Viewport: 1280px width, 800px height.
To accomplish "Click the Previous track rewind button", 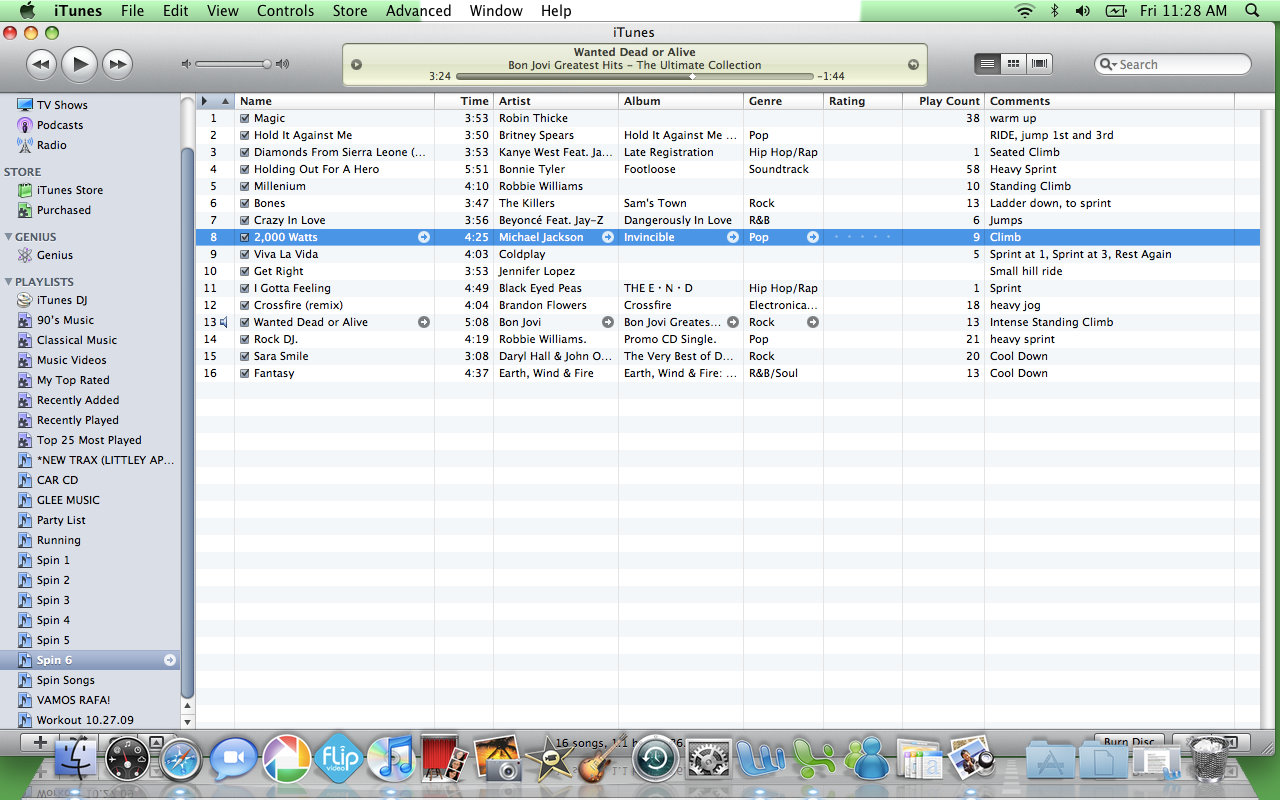I will [x=41, y=64].
